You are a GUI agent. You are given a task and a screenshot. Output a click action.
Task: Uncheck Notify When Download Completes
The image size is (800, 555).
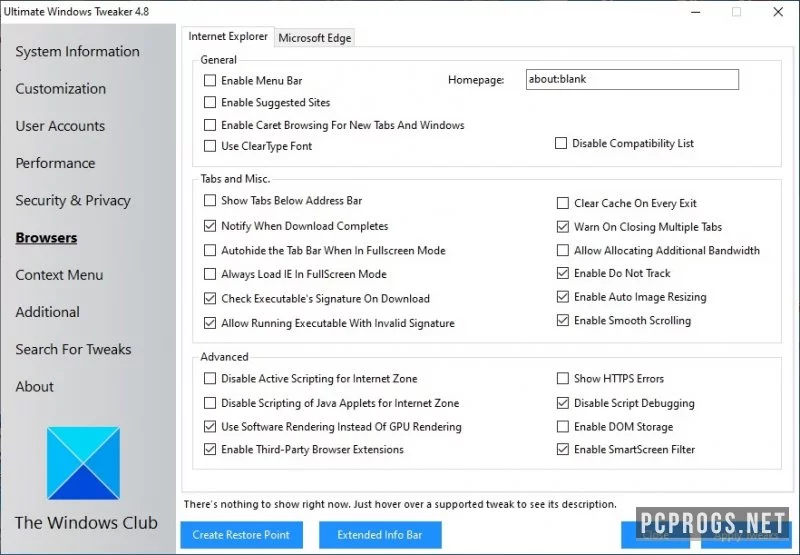pyautogui.click(x=210, y=225)
